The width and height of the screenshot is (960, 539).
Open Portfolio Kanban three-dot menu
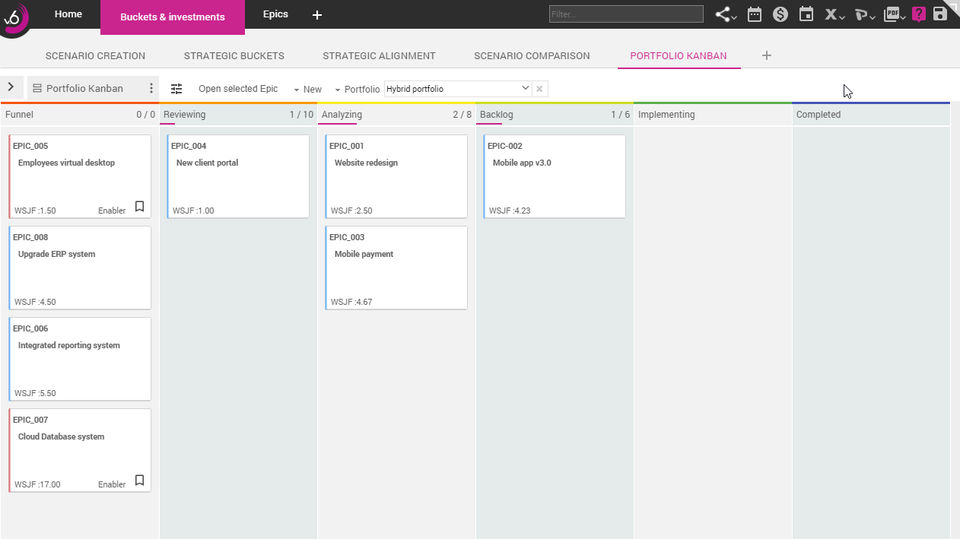coord(151,88)
